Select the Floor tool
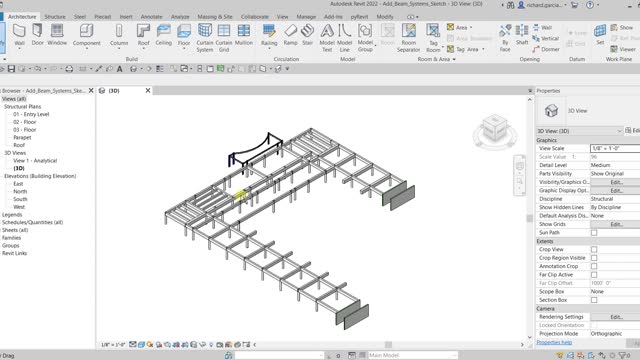The height and width of the screenshot is (360, 640). (184, 36)
